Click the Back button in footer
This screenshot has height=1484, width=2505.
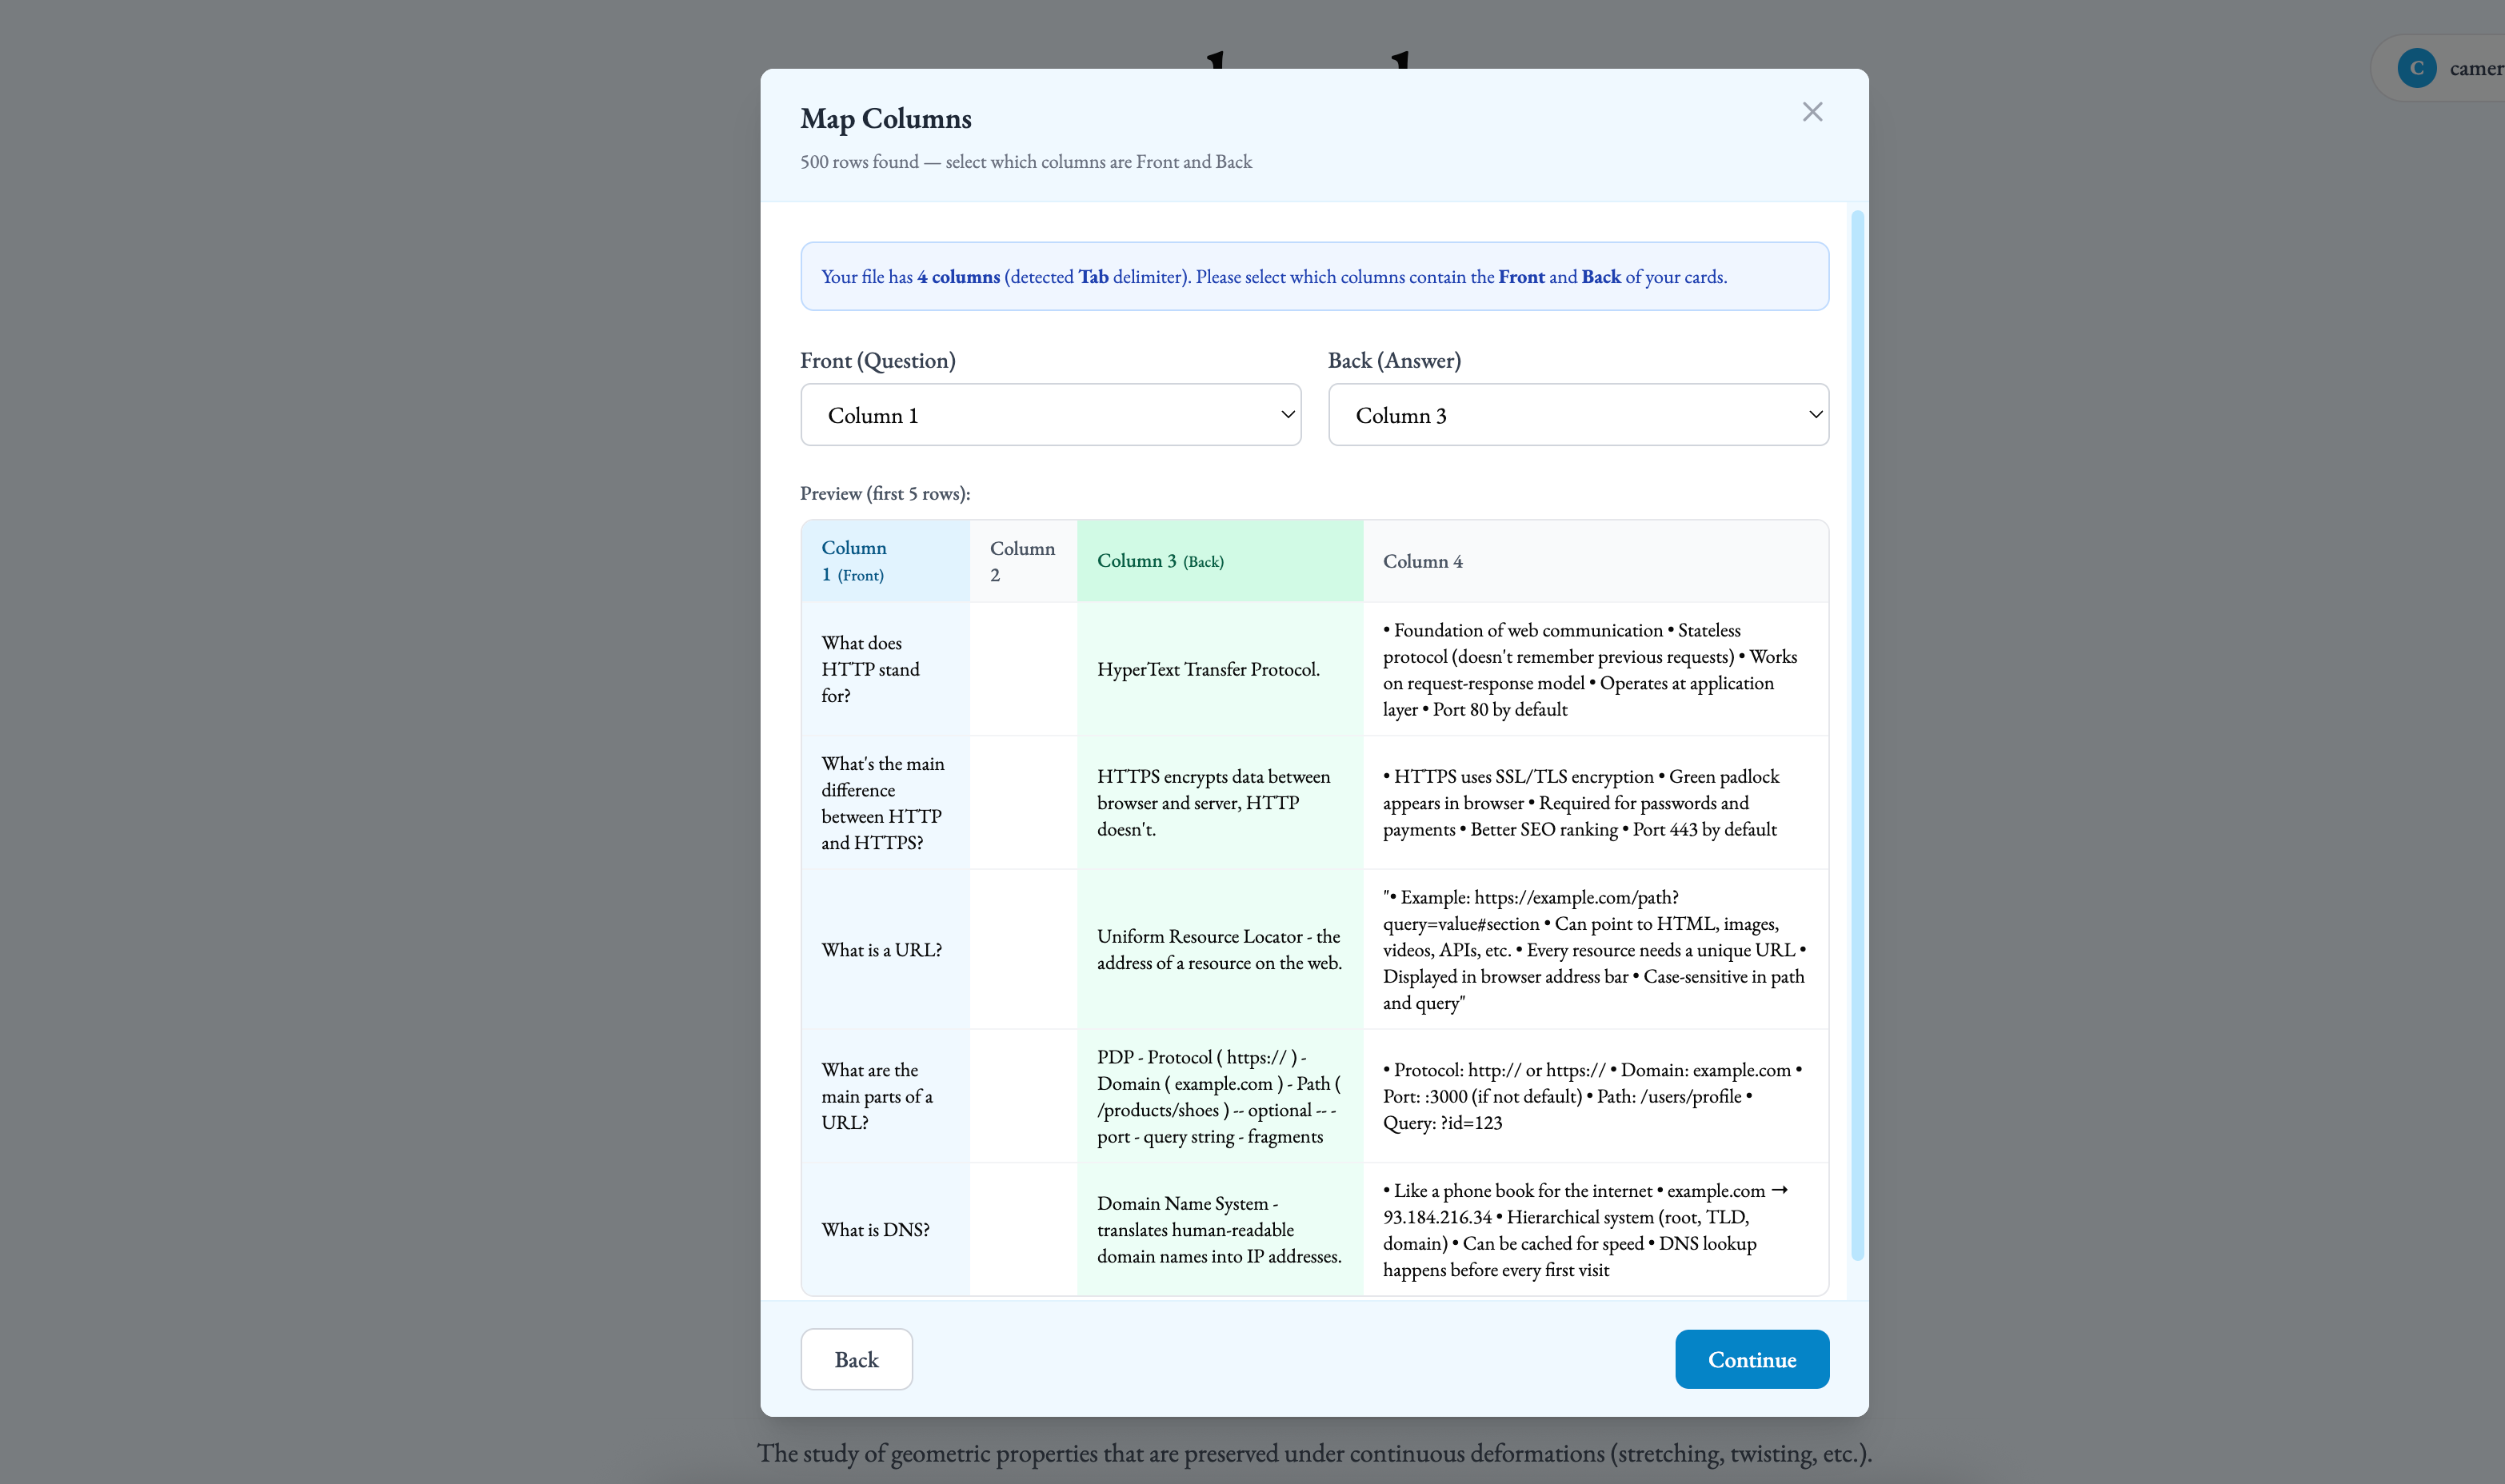pos(856,1359)
